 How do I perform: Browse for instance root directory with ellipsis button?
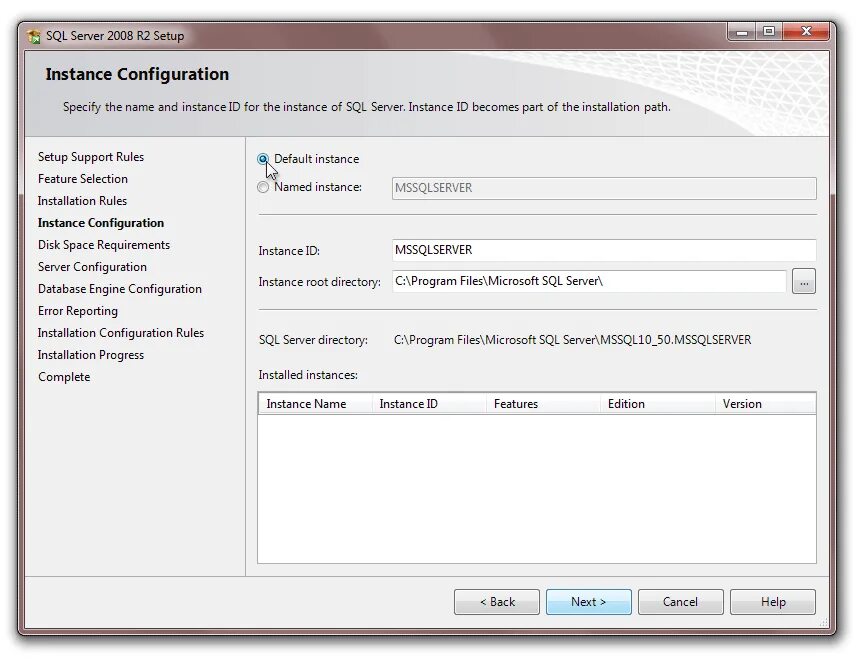point(804,281)
